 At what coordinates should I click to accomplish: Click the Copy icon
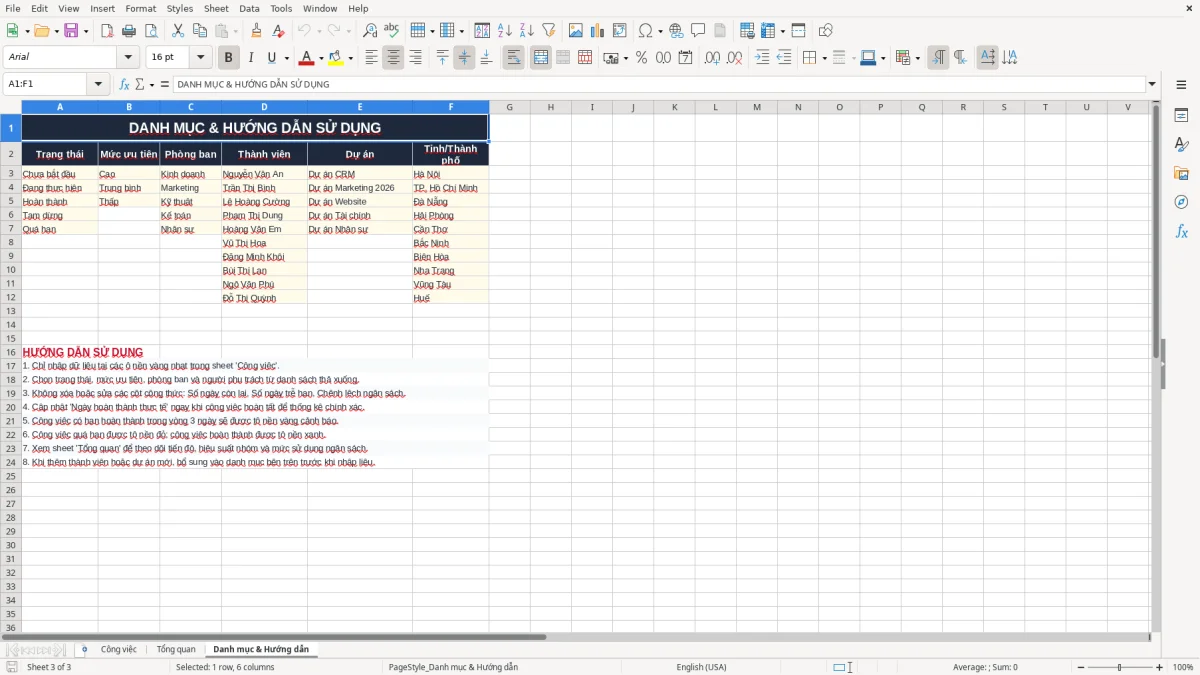(x=200, y=31)
